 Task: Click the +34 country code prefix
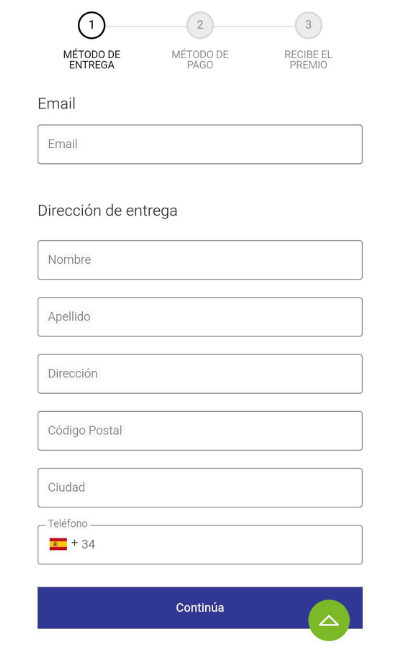pos(83,544)
